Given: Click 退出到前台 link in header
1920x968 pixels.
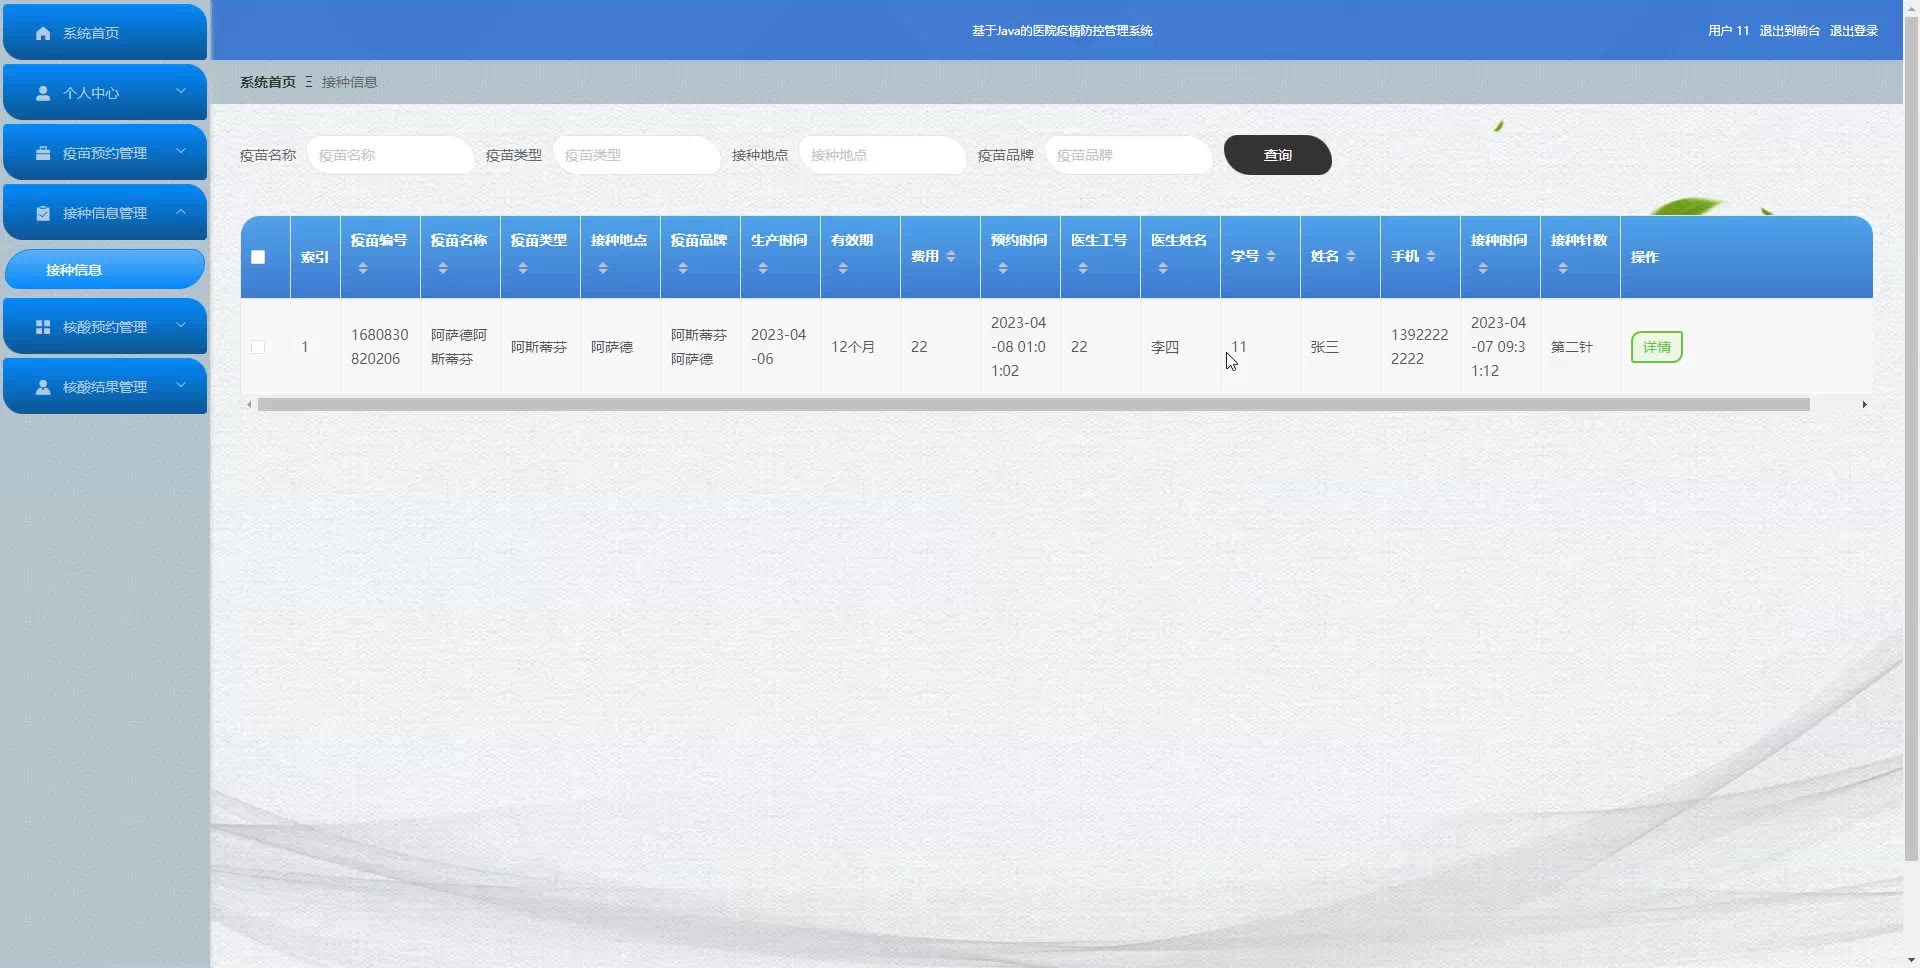Looking at the screenshot, I should point(1790,31).
